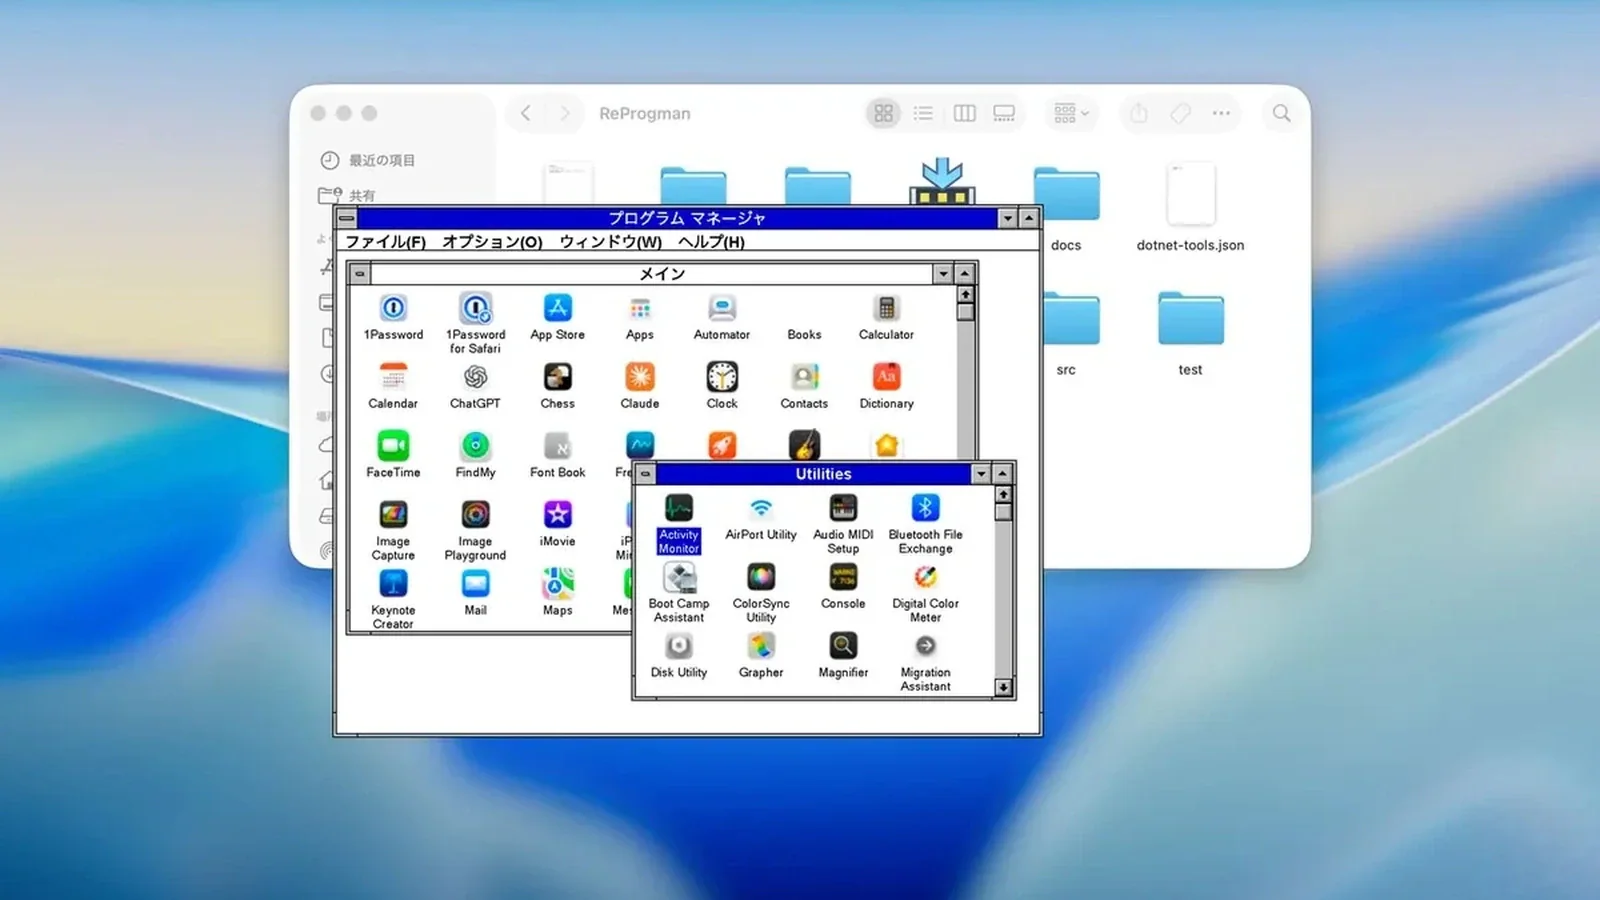This screenshot has height=900, width=1600.
Task: Click scroll up arrow in Utilities window
Action: coord(1003,494)
